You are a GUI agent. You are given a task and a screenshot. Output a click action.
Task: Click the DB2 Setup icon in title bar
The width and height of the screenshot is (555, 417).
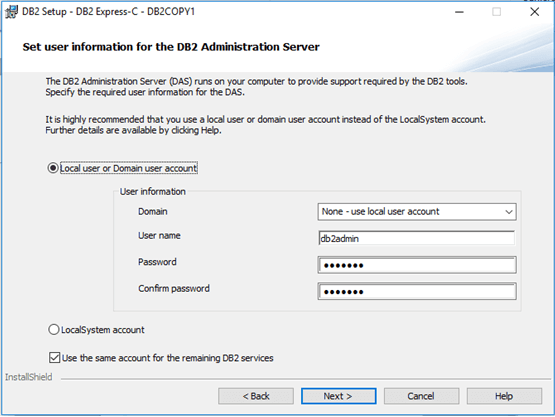click(11, 12)
